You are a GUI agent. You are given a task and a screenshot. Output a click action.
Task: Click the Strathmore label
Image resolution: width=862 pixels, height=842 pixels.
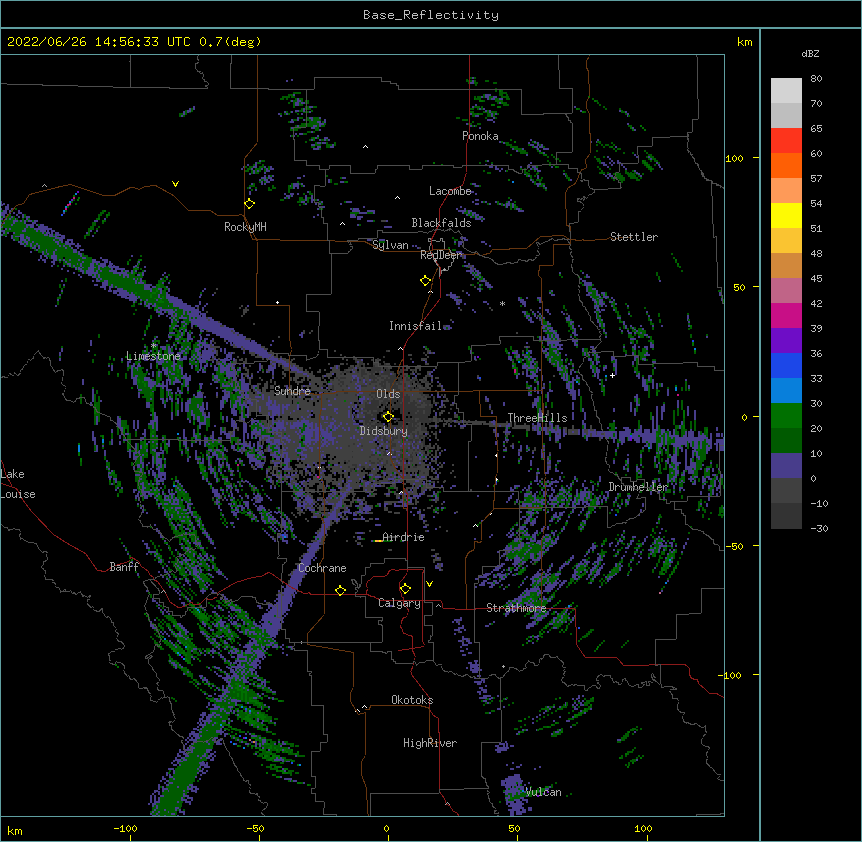516,608
